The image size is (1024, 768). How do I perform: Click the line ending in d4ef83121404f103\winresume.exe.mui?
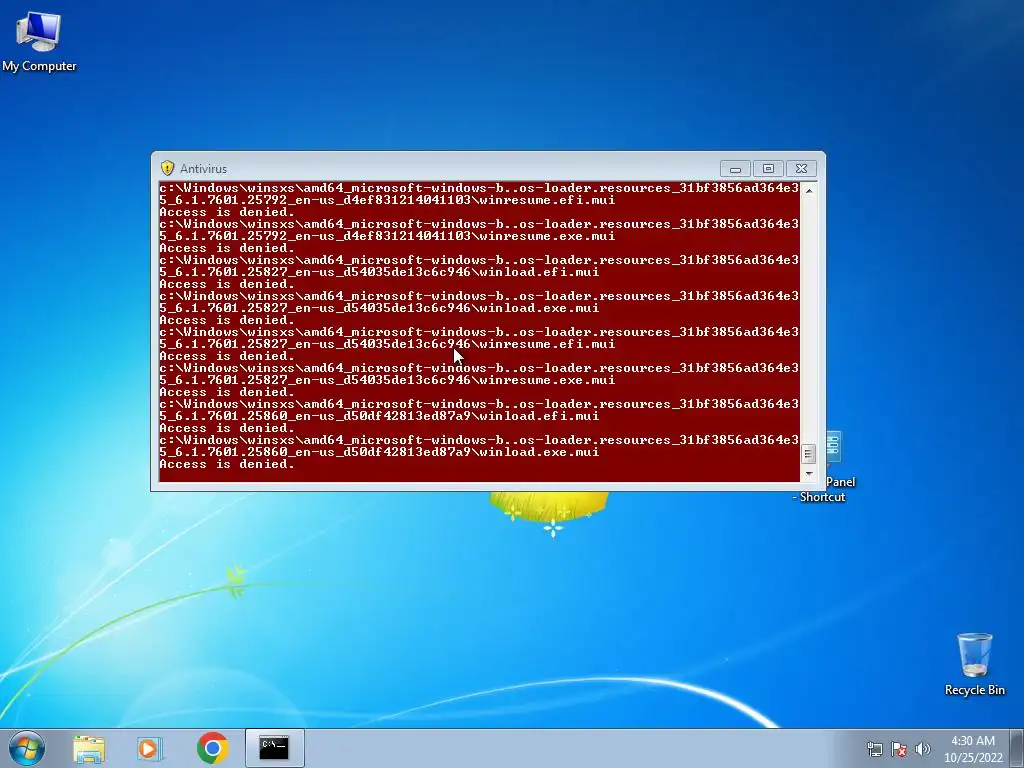point(387,236)
